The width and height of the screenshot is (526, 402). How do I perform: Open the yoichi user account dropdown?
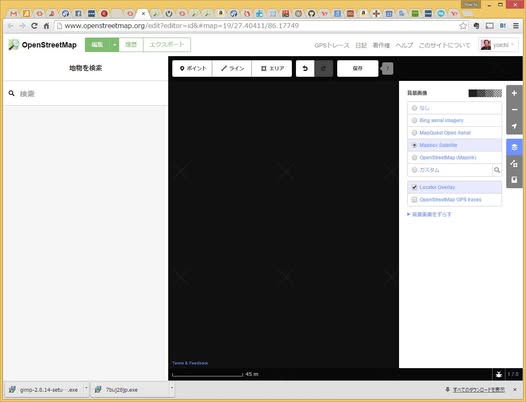pos(498,45)
